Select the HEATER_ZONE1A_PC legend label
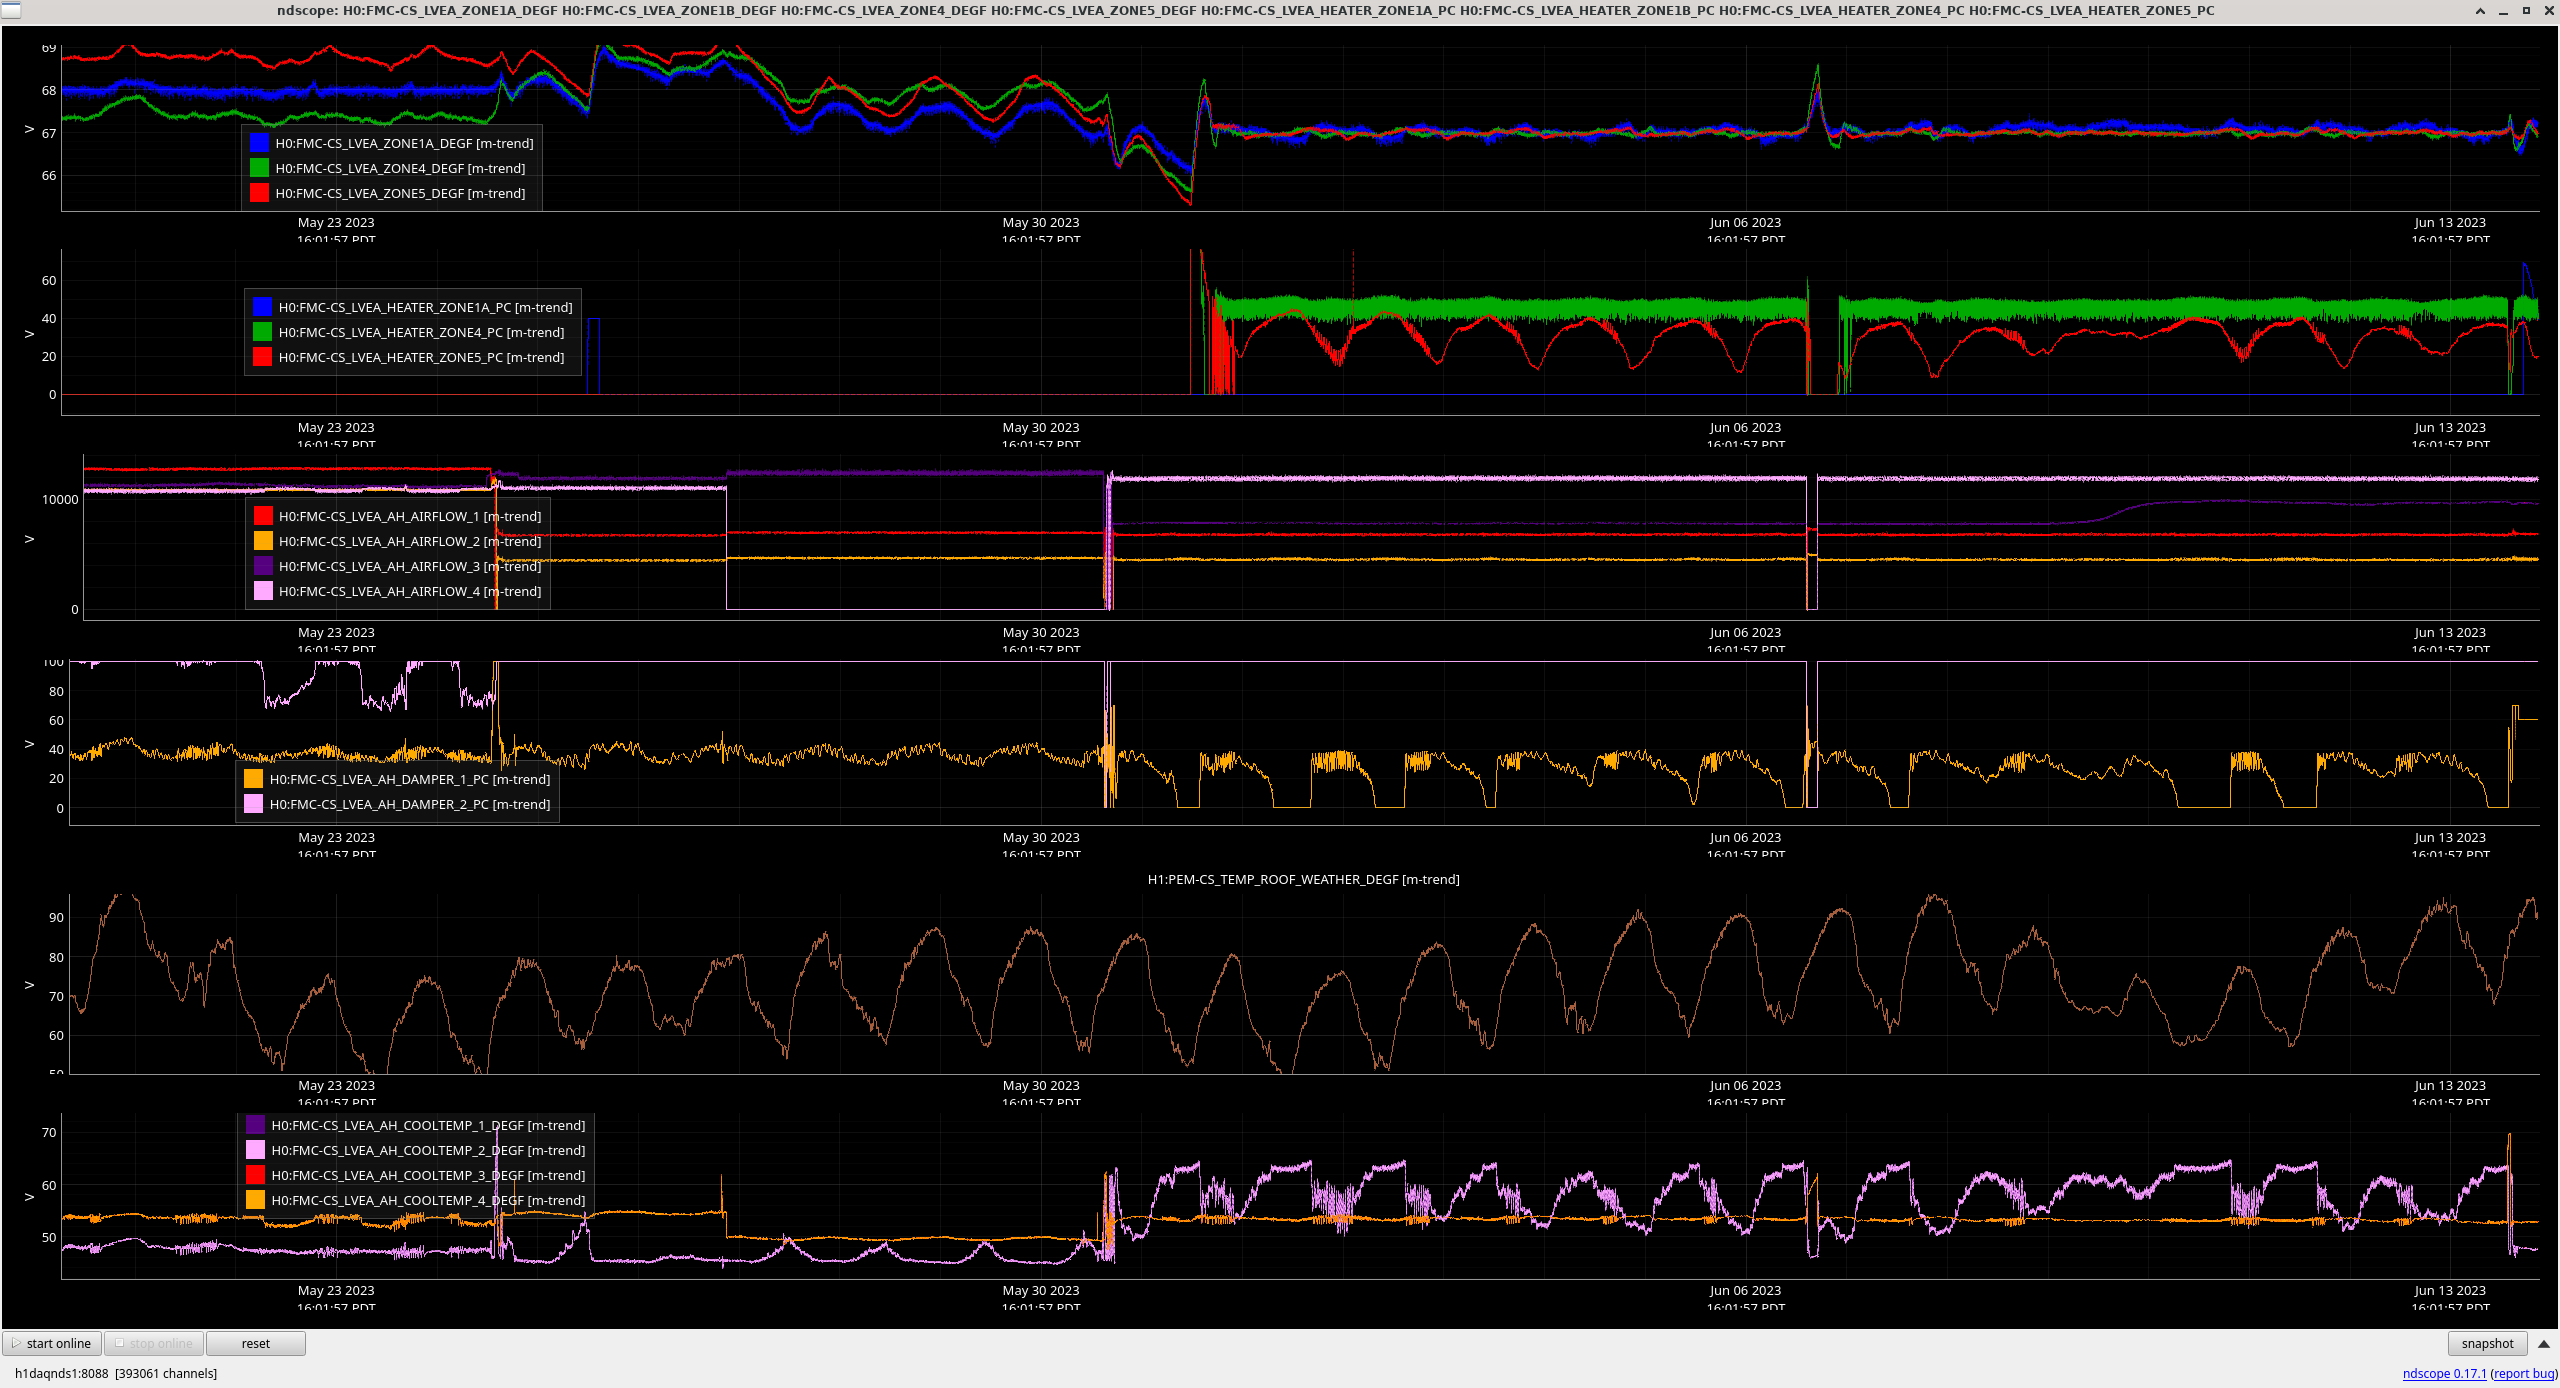The height and width of the screenshot is (1388, 2560). coord(425,307)
